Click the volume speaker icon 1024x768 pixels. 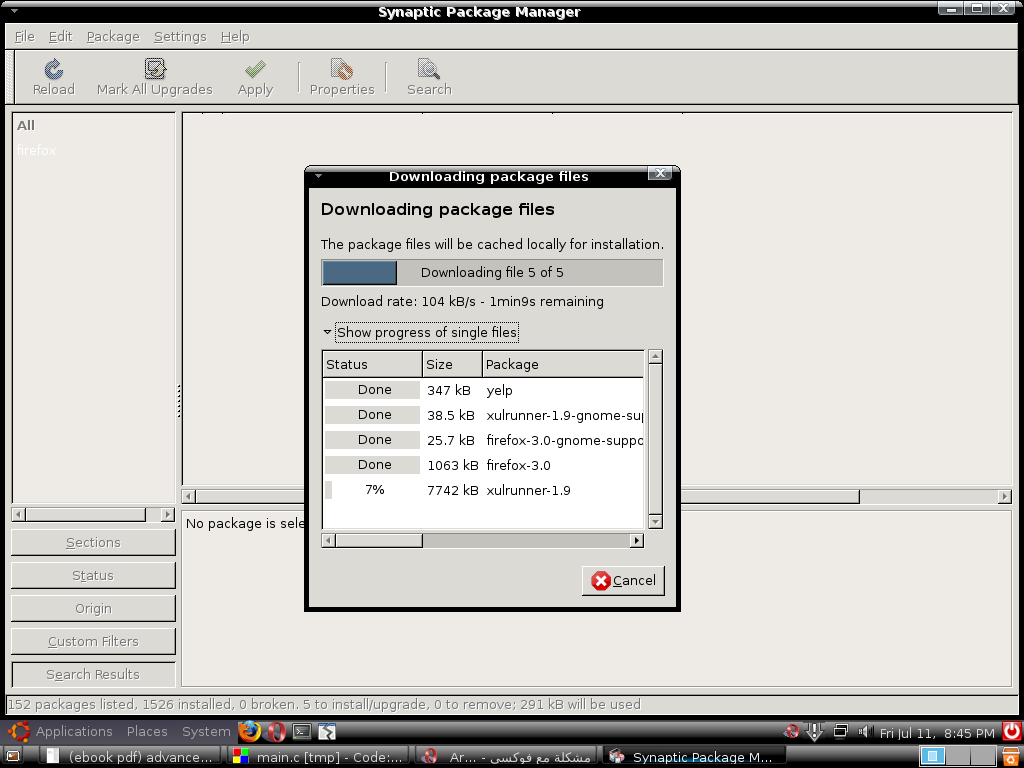865,731
